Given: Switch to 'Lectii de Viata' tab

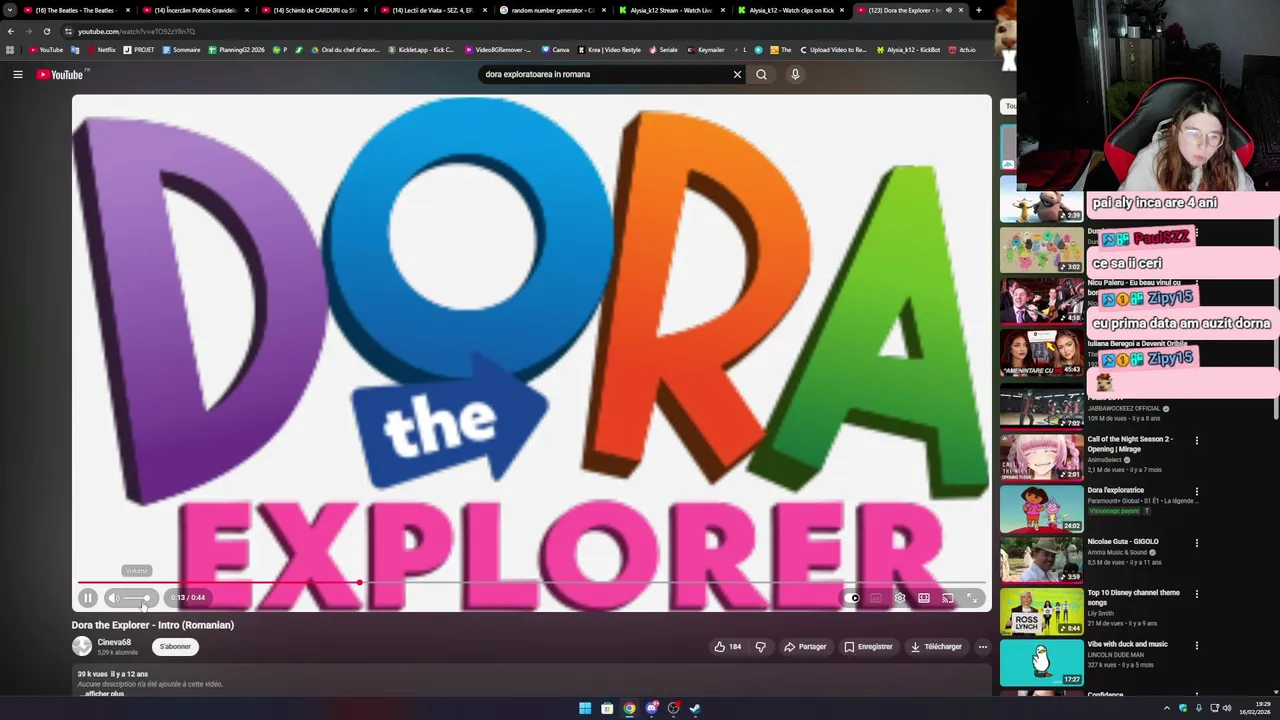Looking at the screenshot, I should [433, 10].
